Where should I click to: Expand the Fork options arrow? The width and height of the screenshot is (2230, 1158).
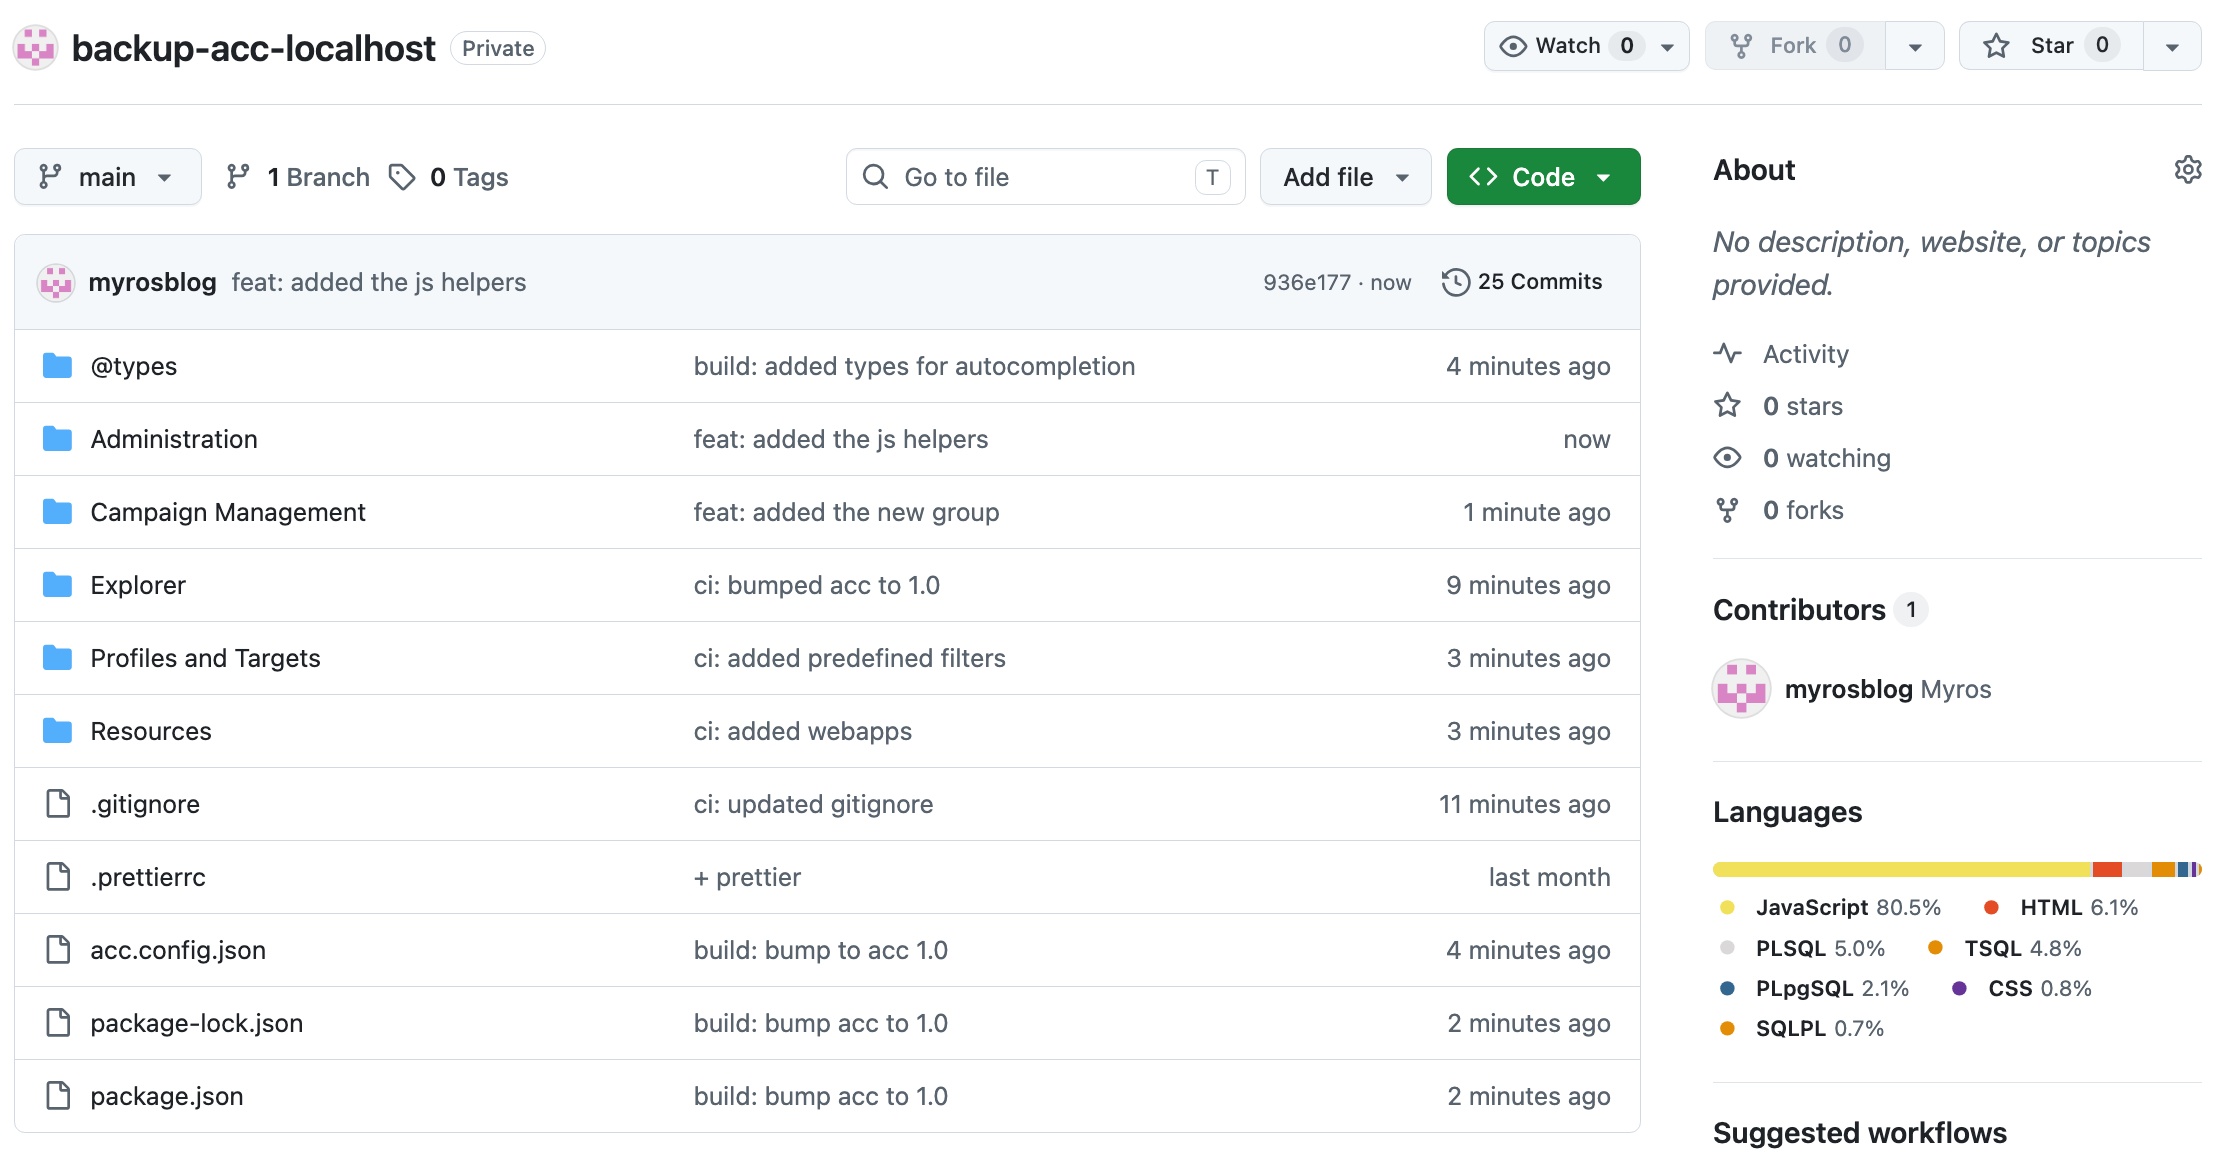coord(1915,46)
